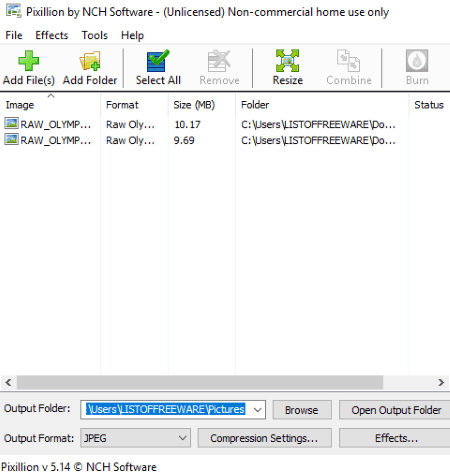Click the horizontal scrollbar right arrow
450x473 pixels.
(x=441, y=382)
